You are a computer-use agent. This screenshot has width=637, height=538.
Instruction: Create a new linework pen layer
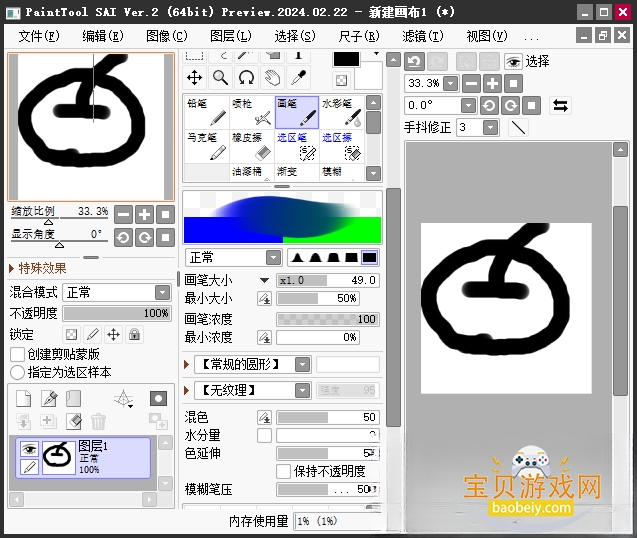point(49,399)
